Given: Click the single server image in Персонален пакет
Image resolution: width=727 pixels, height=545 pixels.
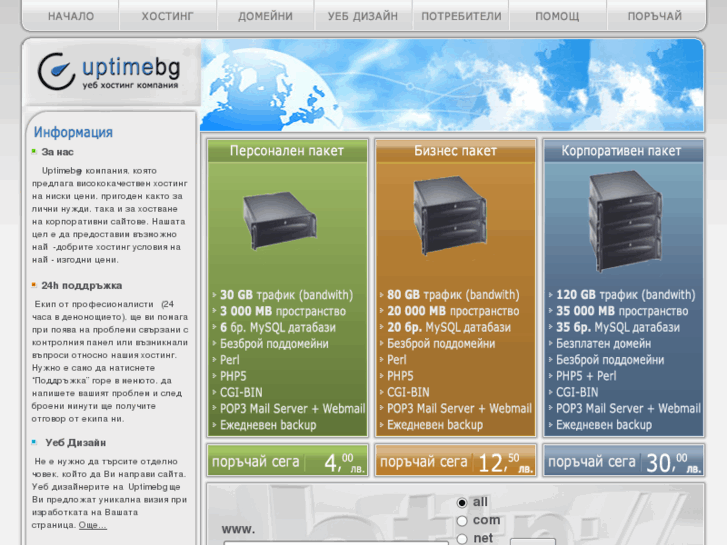Looking at the screenshot, I should coord(280,220).
